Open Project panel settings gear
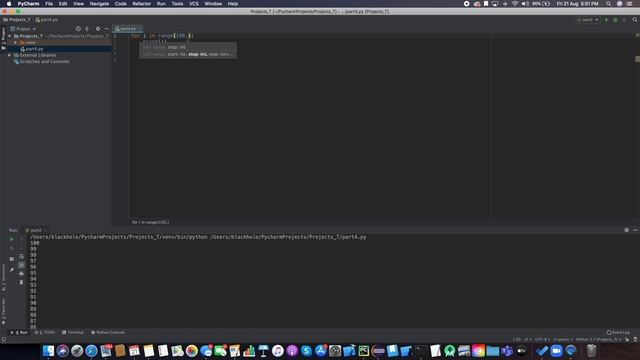Viewport: 640px width, 360px height. (98, 29)
